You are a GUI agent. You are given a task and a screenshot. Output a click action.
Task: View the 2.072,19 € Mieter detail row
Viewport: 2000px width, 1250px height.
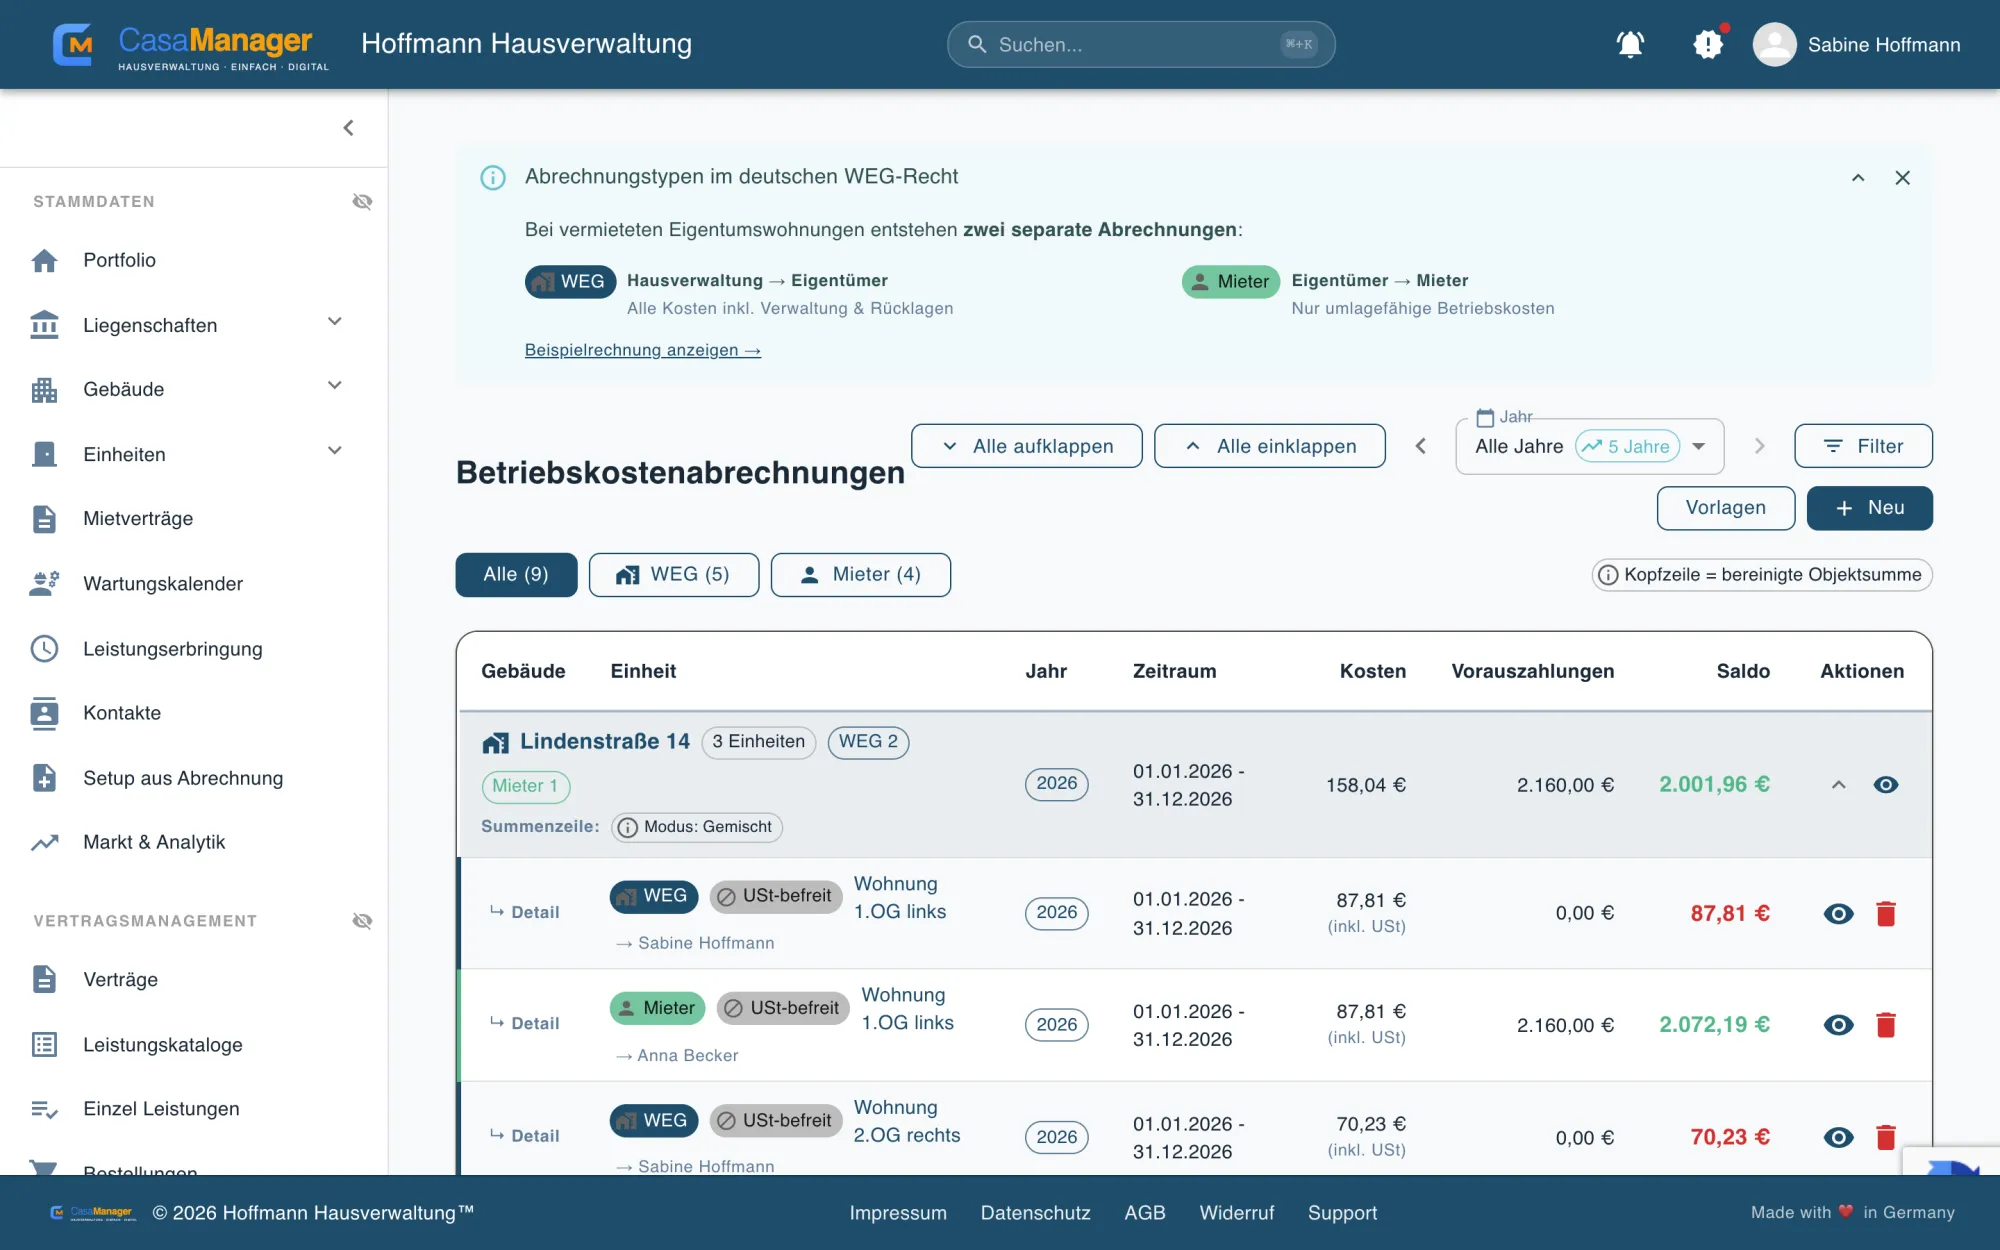[1838, 1025]
